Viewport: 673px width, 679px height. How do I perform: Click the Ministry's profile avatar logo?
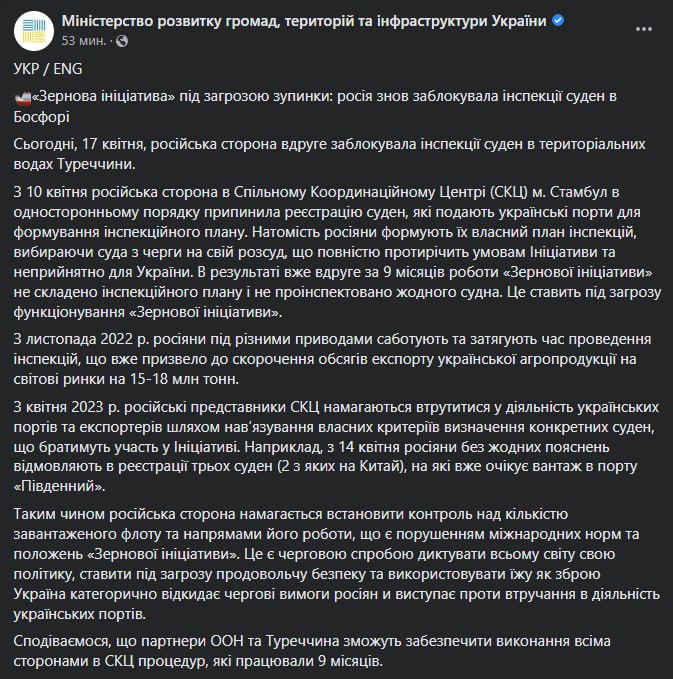coord(33,31)
